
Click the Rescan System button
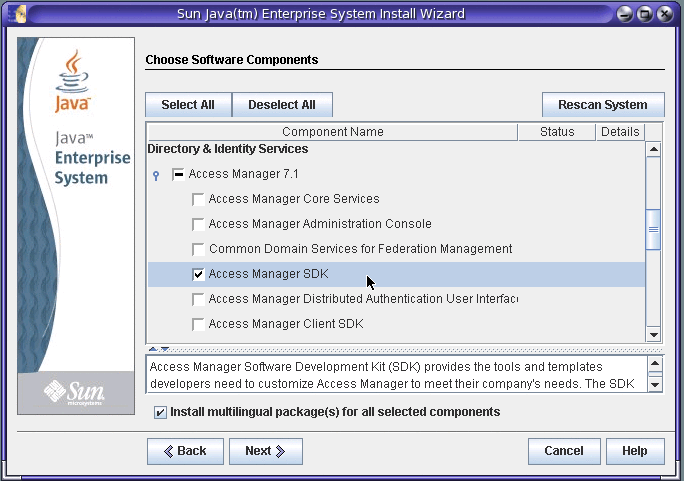point(603,105)
